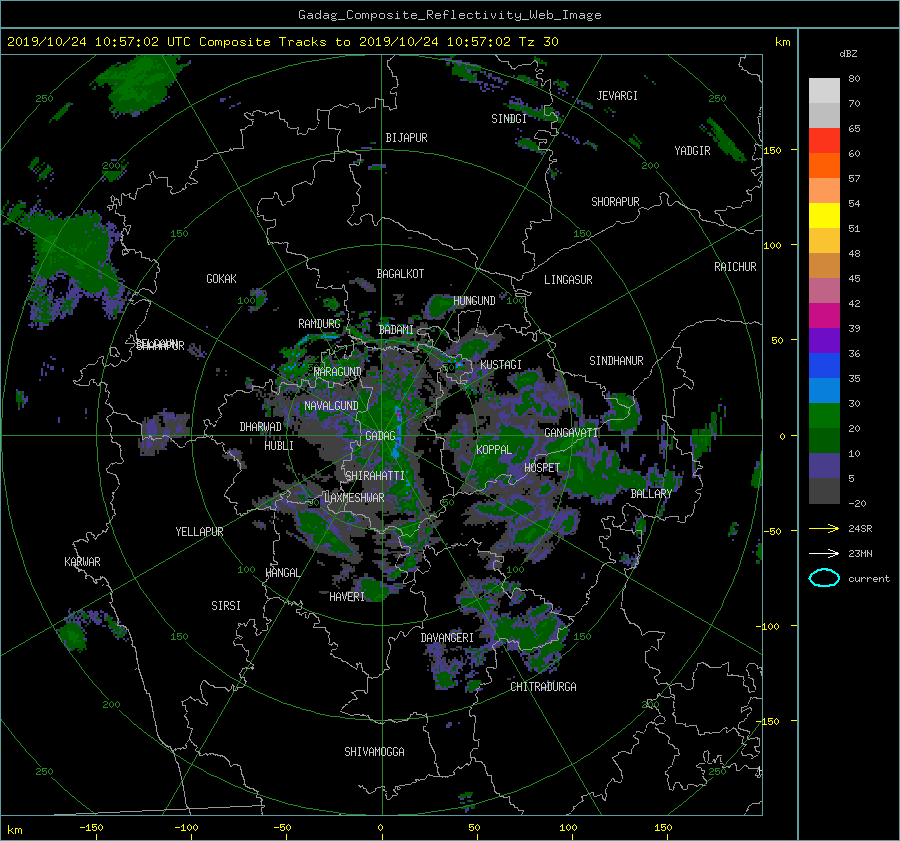Screen dimensions: 900x841
Task: Click the YADGIR town label
Action: 692,150
